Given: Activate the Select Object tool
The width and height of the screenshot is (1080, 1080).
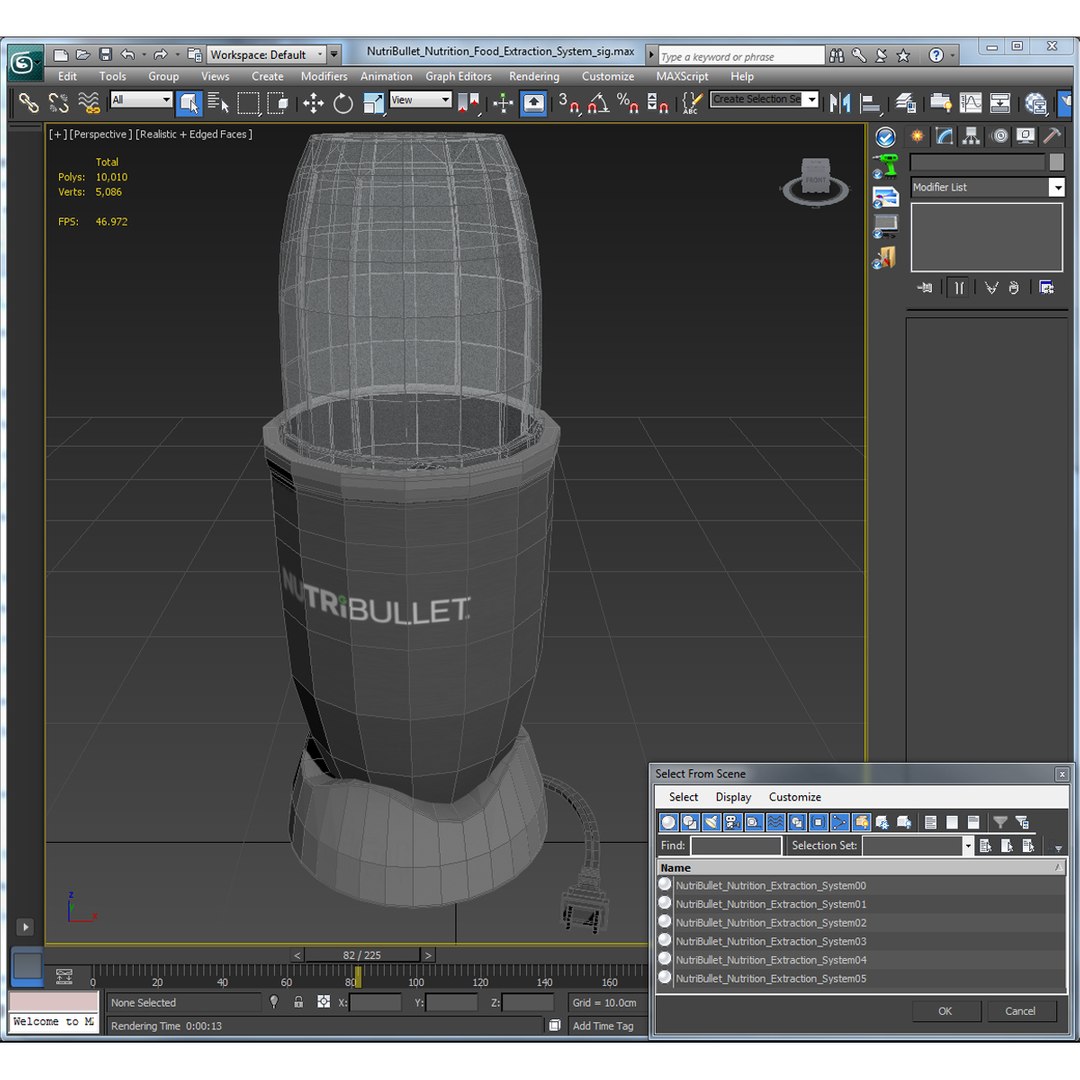Looking at the screenshot, I should point(188,103).
